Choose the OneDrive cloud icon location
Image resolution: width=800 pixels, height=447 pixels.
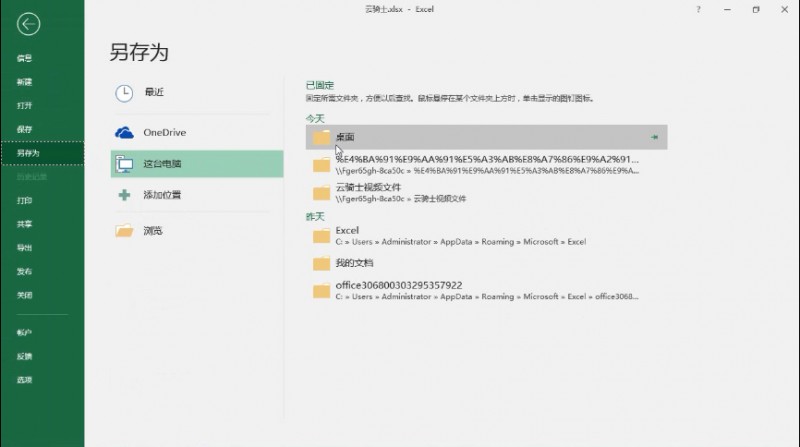click(x=124, y=133)
